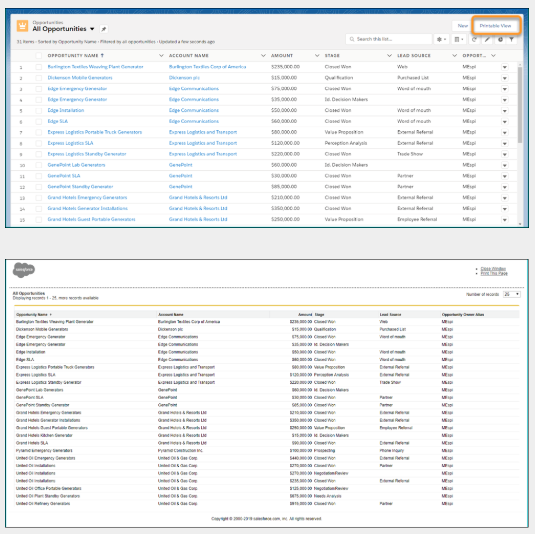This screenshot has width=535, height=534.
Task: Click the All Opportunities list view switcher arrow
Action: 92,29
